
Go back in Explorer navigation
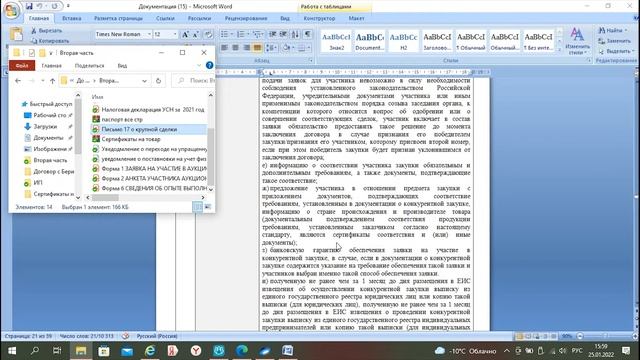tap(18, 81)
